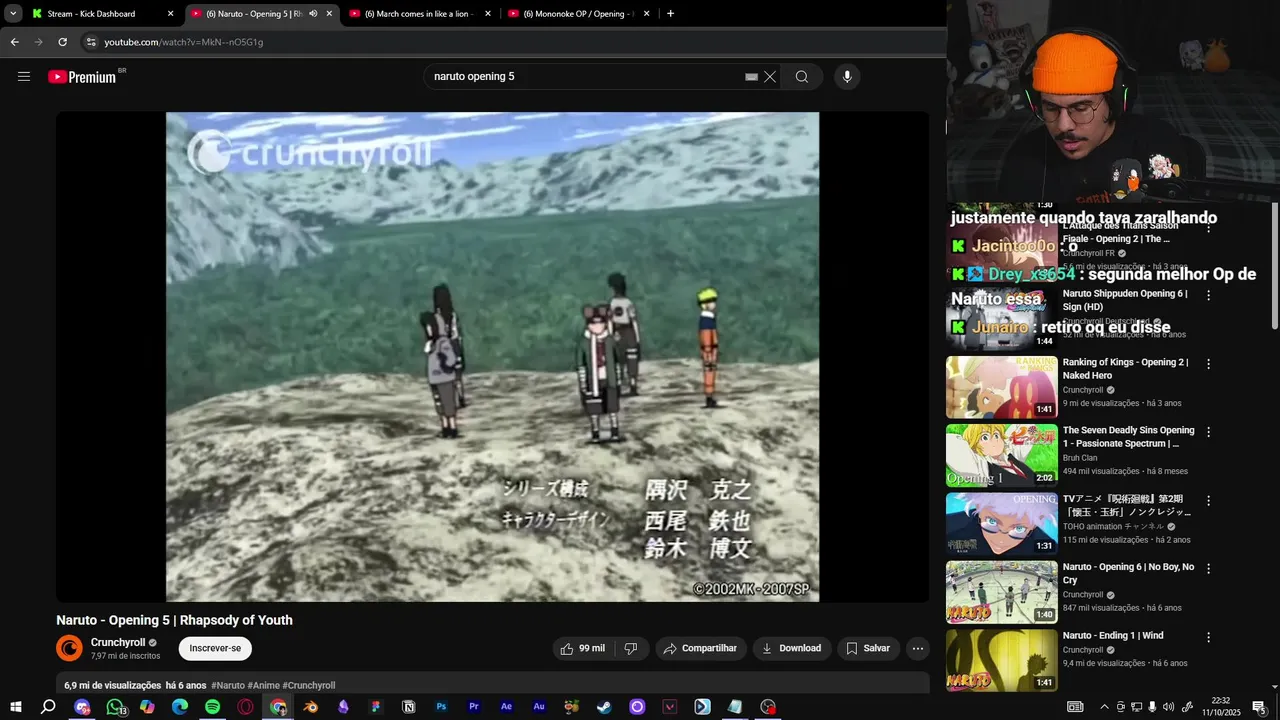1280x720 pixels.
Task: Like the video (99 mil)
Action: 583,648
